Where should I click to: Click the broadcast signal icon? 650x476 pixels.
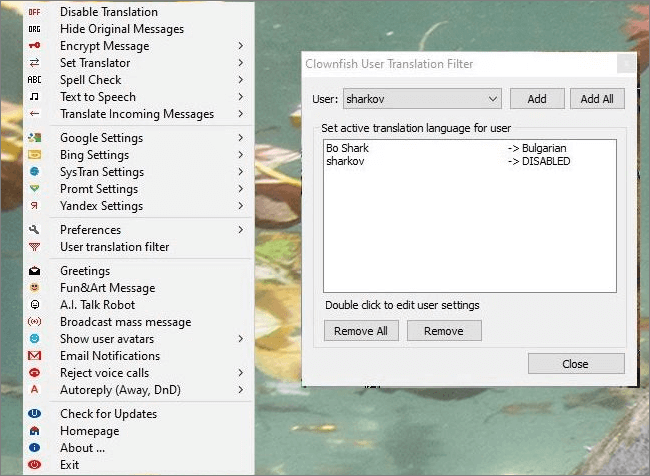pyautogui.click(x=34, y=322)
